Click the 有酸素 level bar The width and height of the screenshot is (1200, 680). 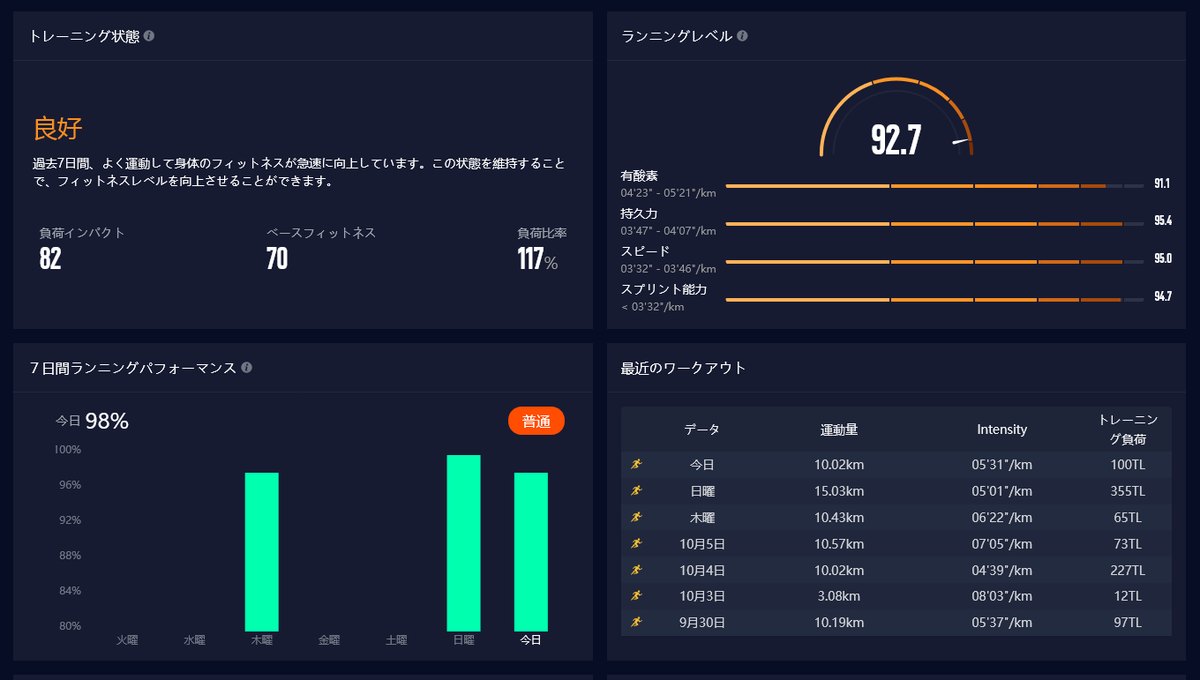pyautogui.click(x=934, y=186)
